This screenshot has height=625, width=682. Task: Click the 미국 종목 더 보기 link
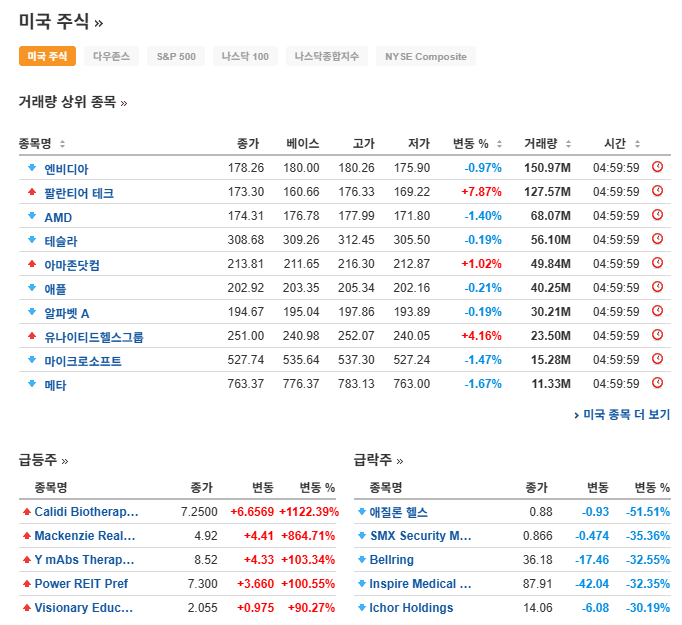622,414
